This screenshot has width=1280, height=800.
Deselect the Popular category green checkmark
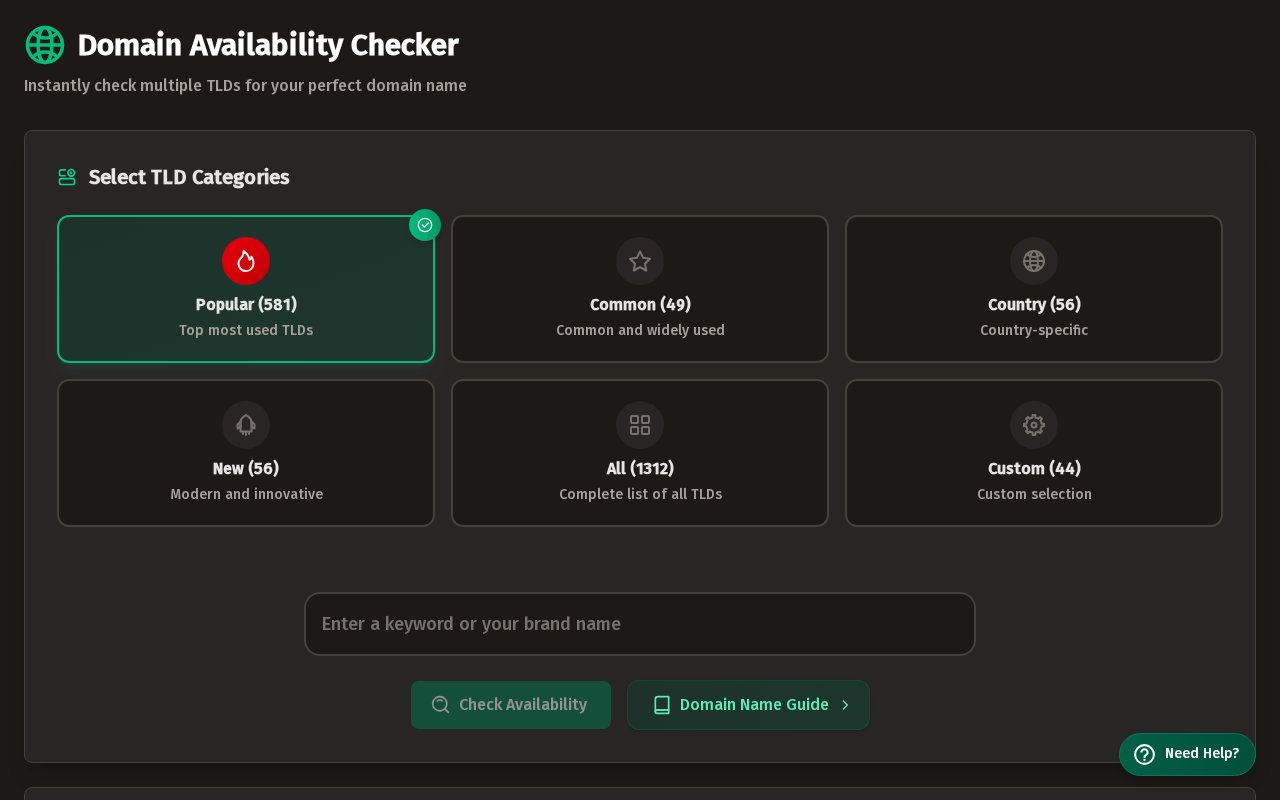pyautogui.click(x=425, y=225)
